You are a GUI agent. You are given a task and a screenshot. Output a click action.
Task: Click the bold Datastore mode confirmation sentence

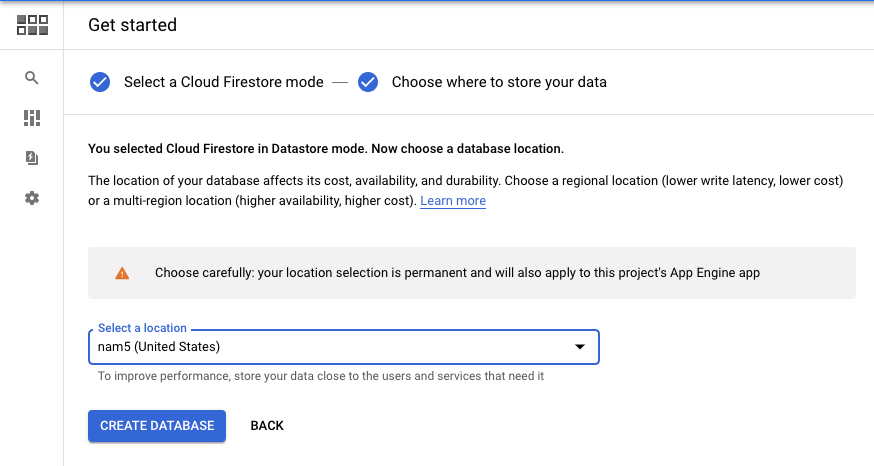(x=326, y=149)
